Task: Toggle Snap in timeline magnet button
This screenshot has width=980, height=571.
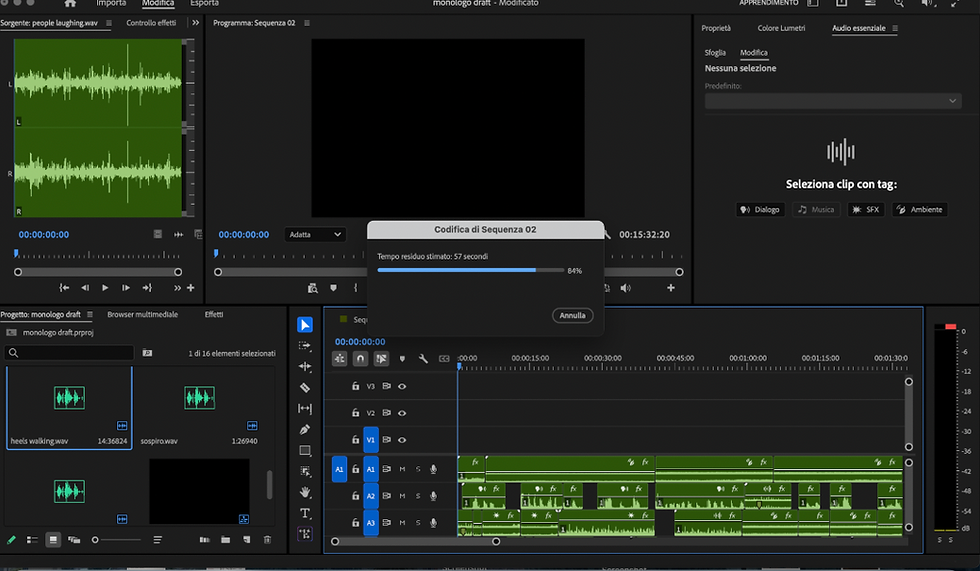Action: [x=361, y=359]
